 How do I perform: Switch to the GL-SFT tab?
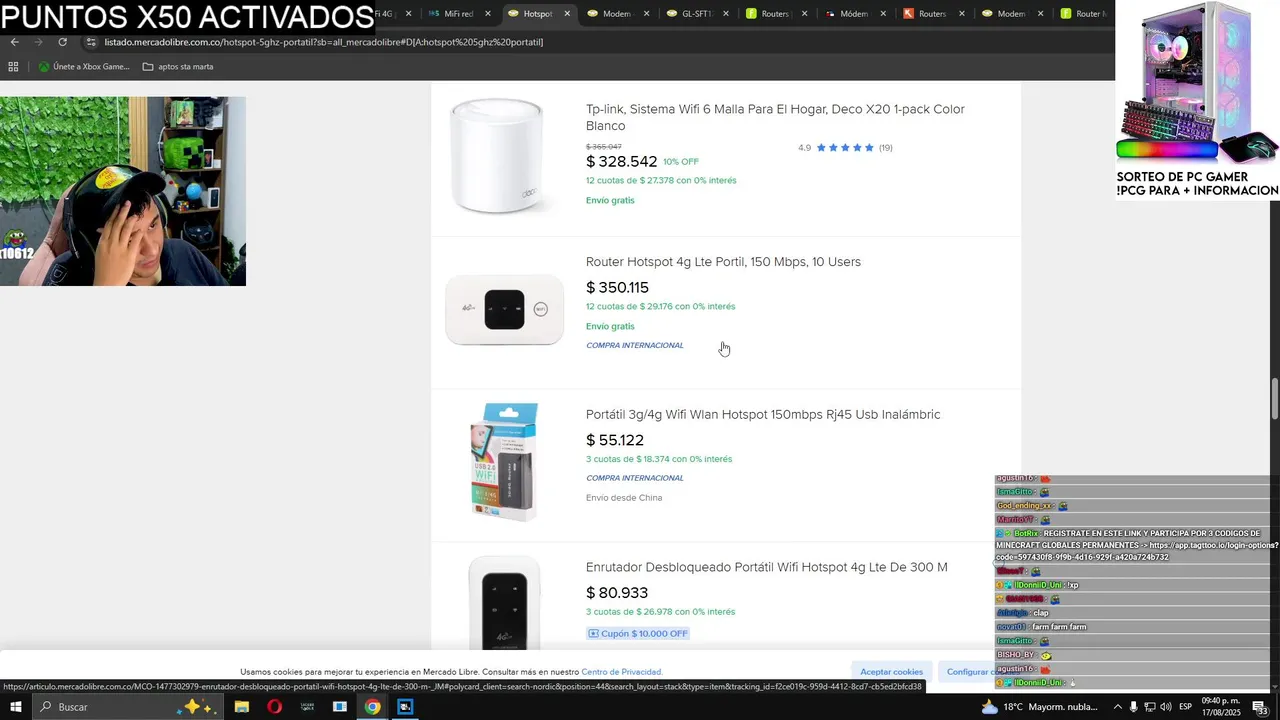click(x=698, y=14)
